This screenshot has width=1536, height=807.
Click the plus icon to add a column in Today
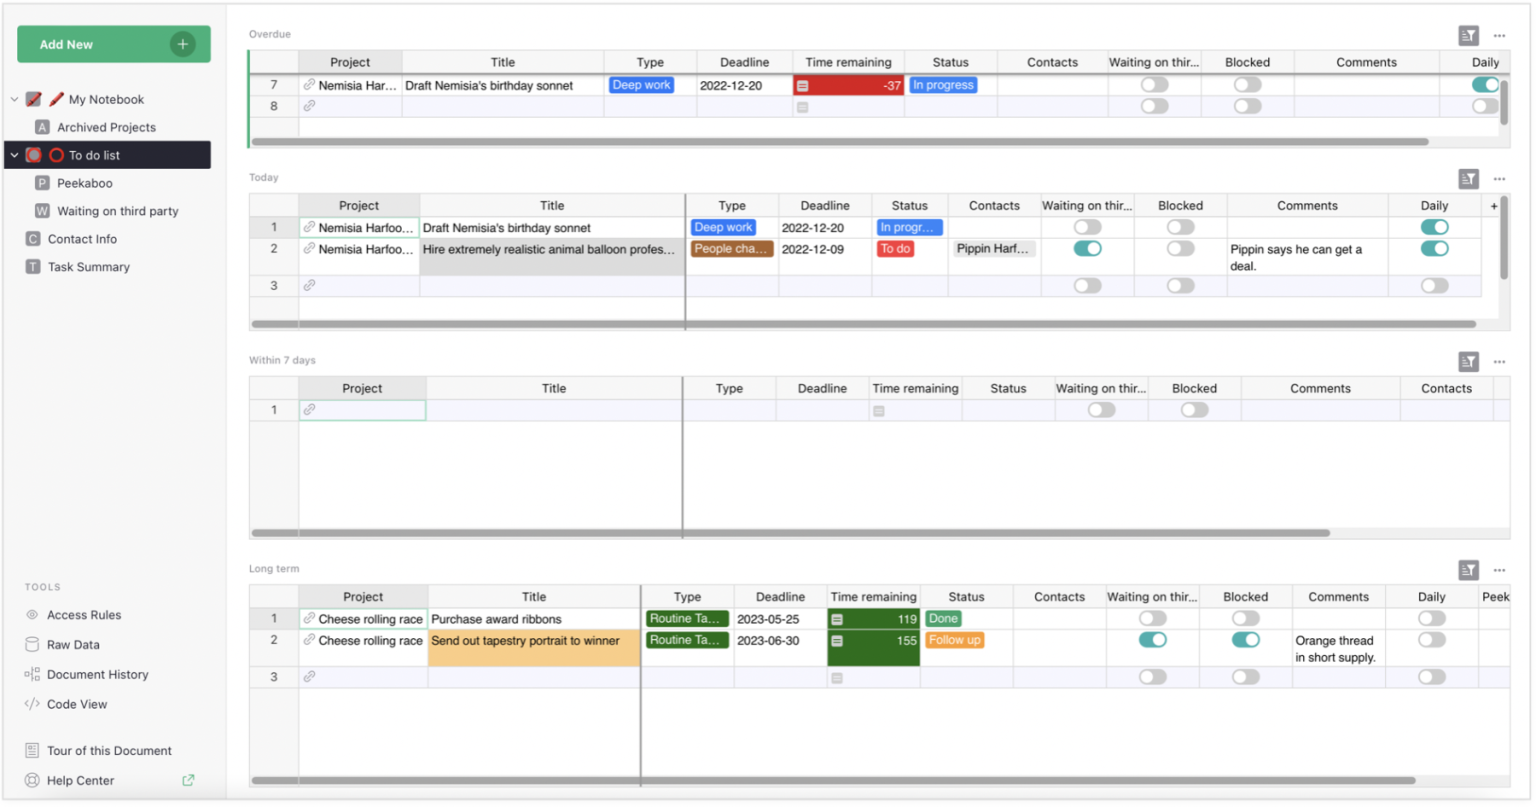(x=1494, y=205)
